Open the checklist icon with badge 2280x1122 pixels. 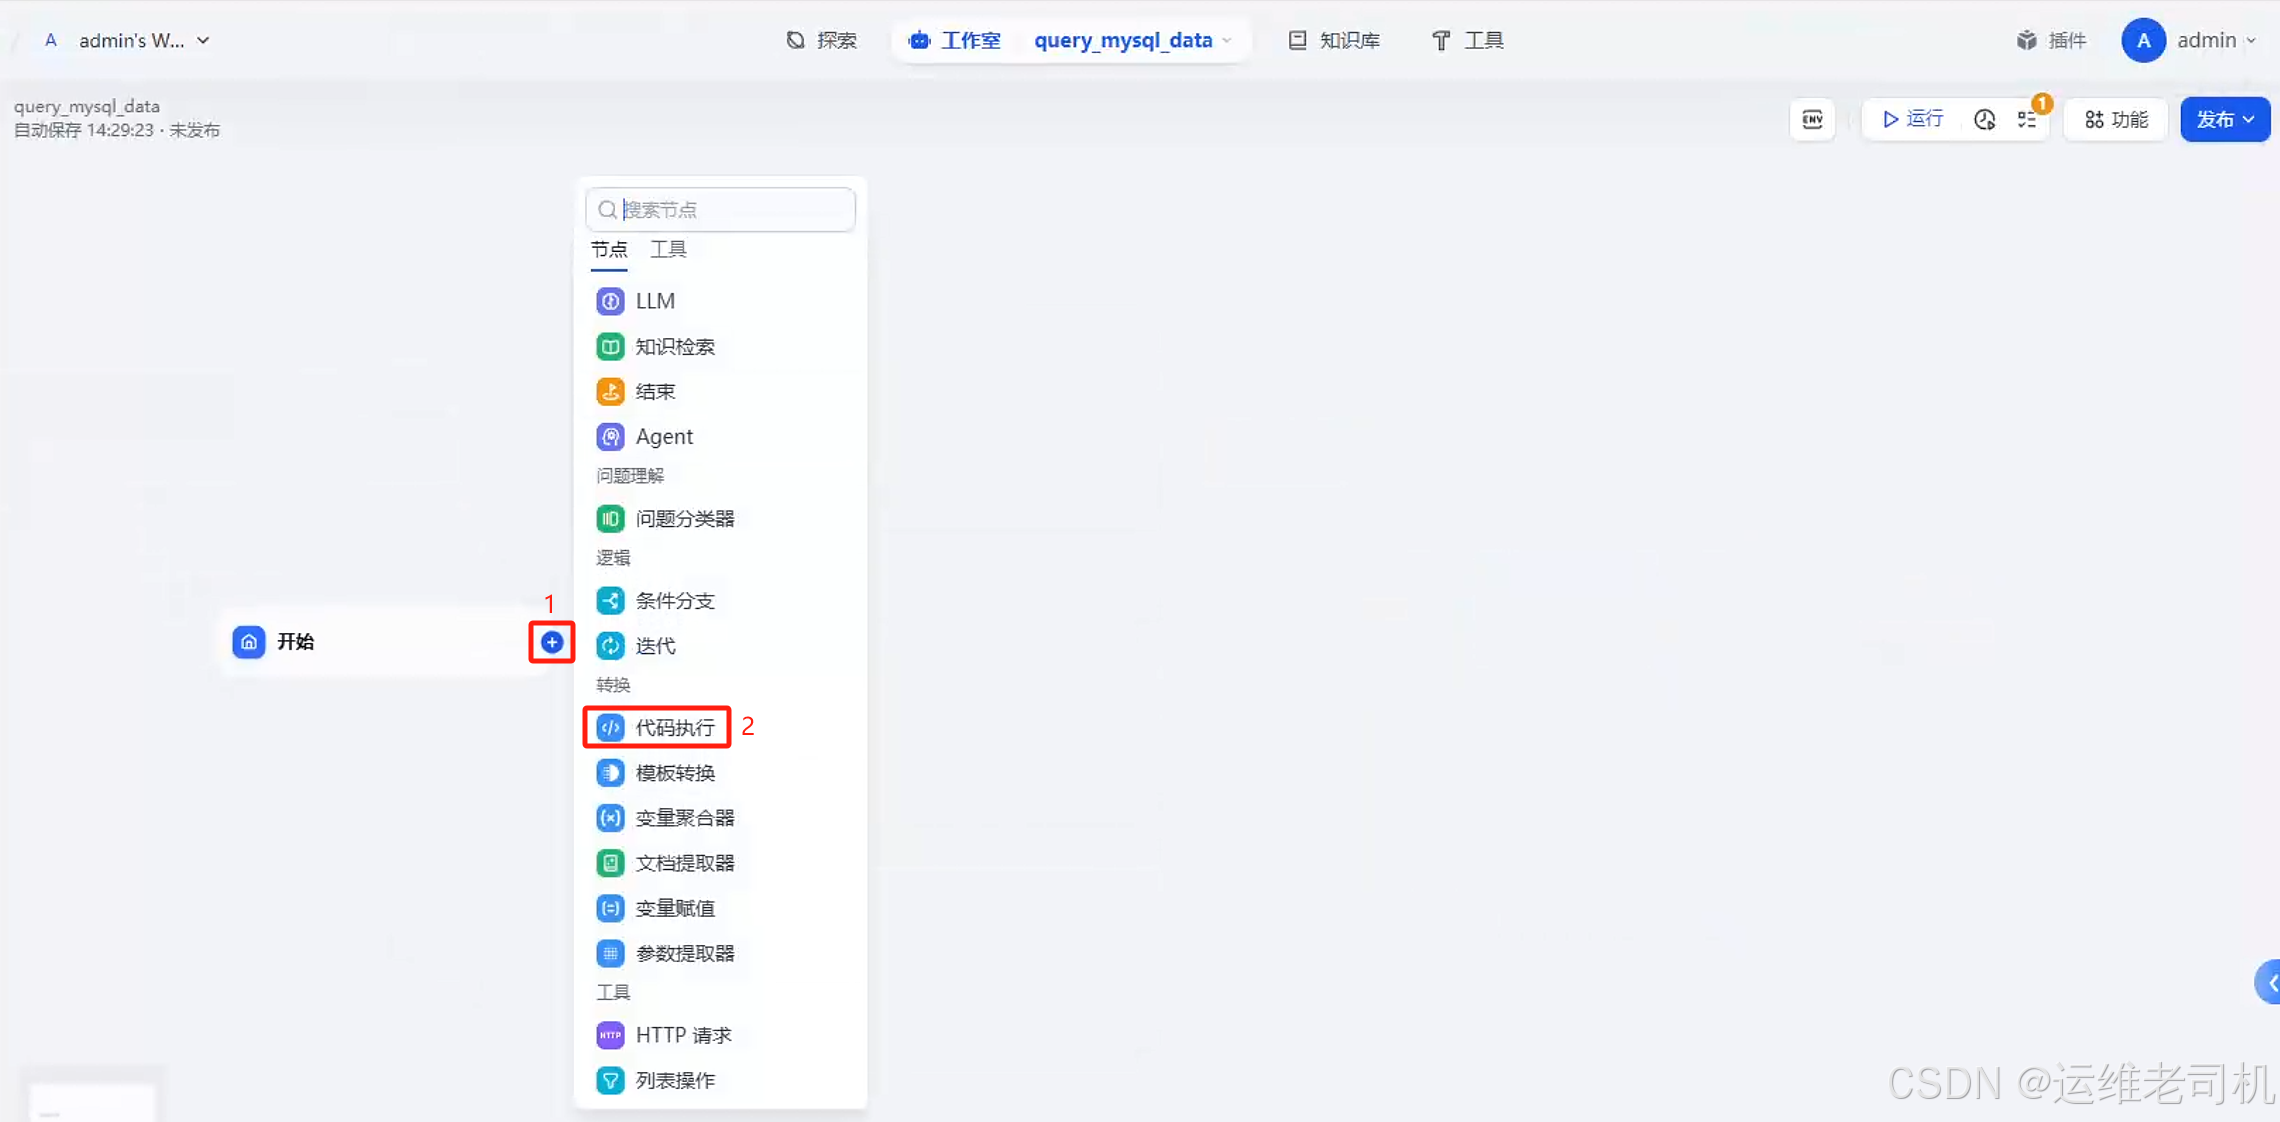pos(2027,120)
